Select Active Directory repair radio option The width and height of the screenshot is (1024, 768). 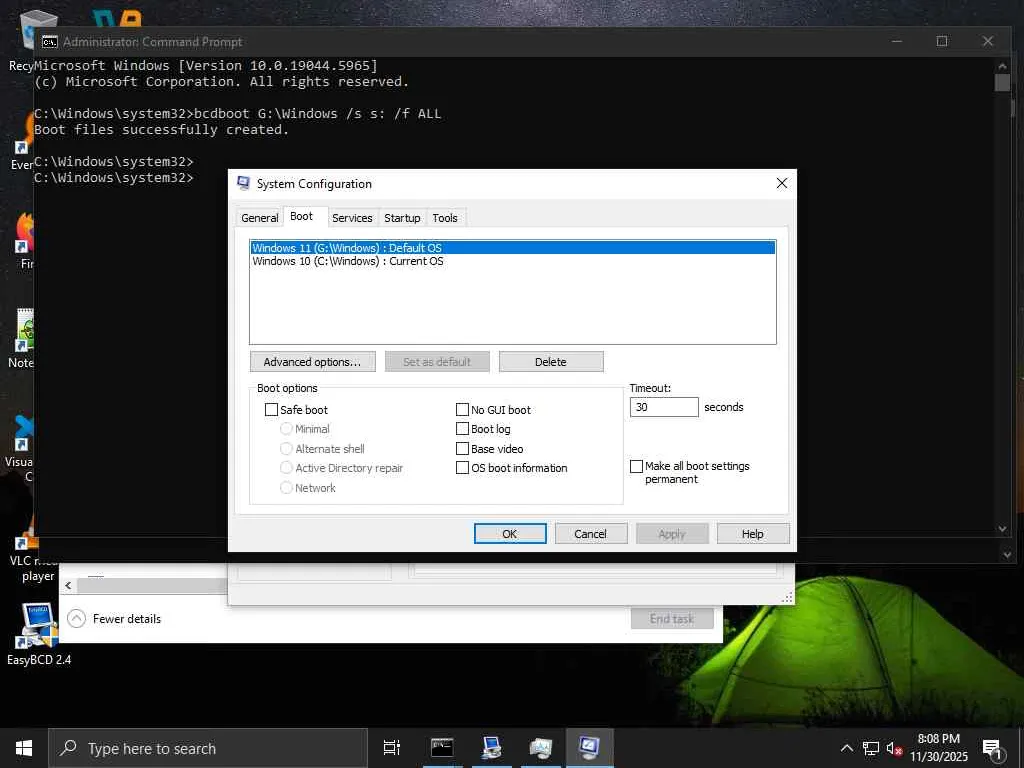(x=286, y=468)
